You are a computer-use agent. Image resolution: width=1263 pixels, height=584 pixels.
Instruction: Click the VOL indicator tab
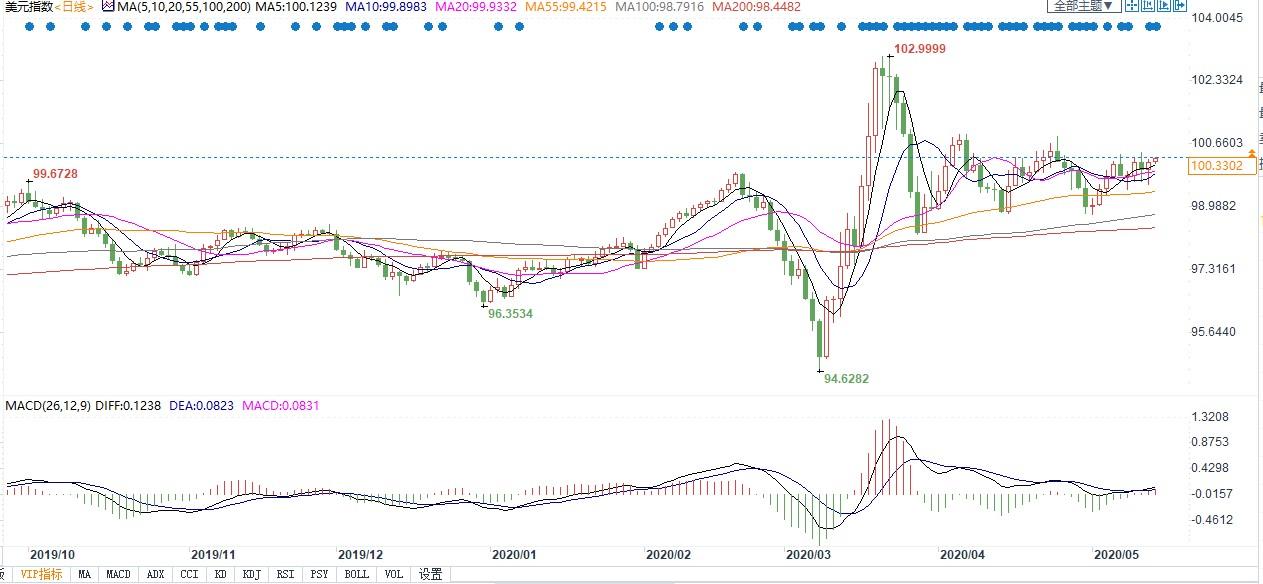393,575
